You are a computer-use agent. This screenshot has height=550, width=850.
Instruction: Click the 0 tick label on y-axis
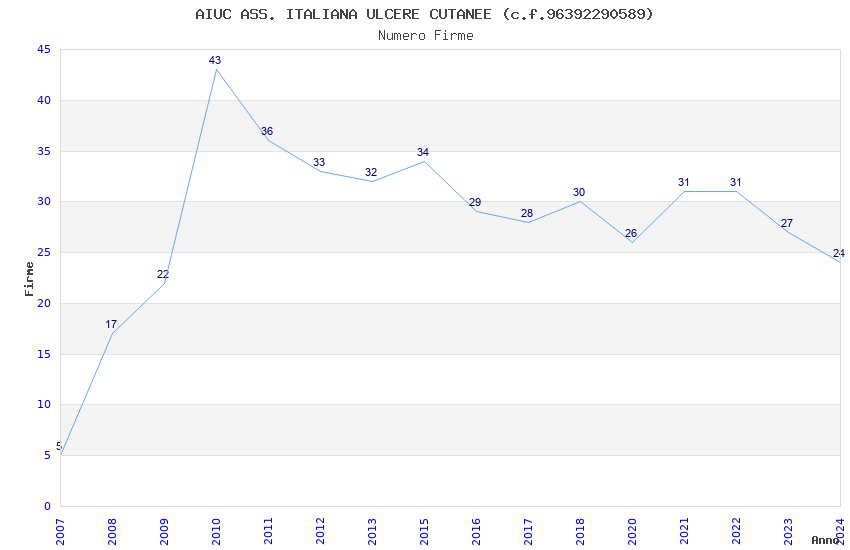click(48, 506)
